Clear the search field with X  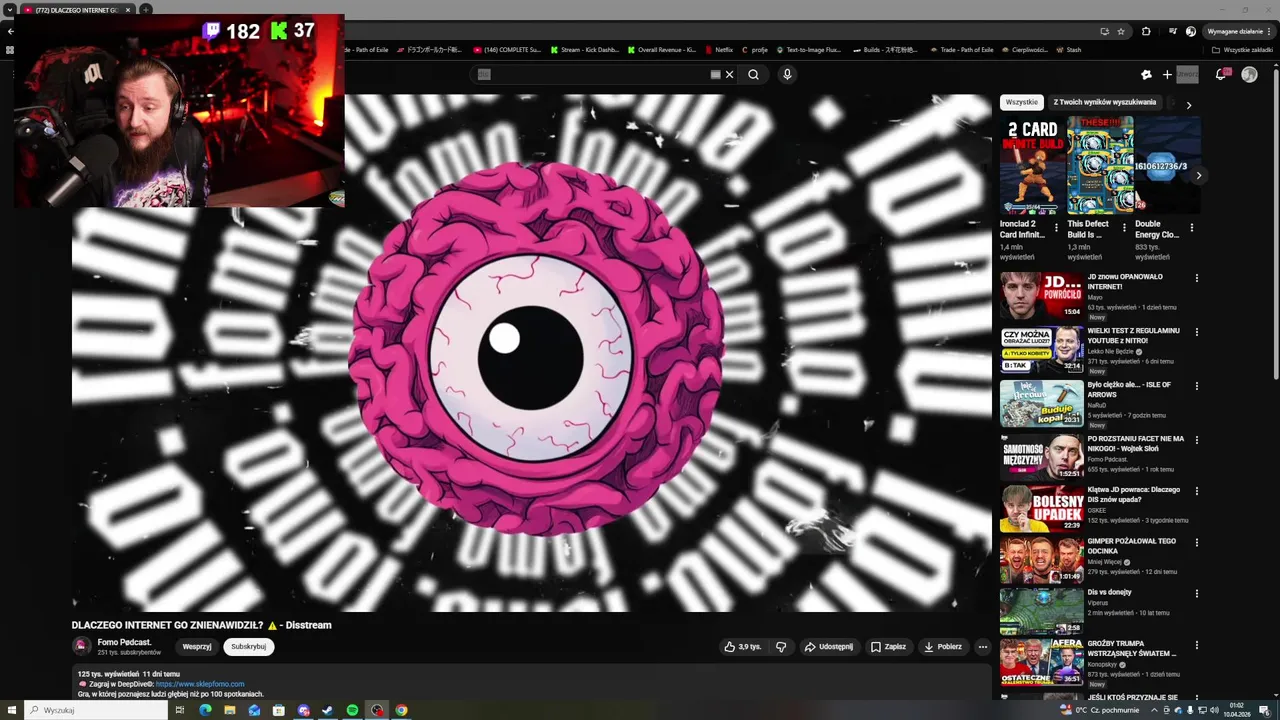(729, 74)
